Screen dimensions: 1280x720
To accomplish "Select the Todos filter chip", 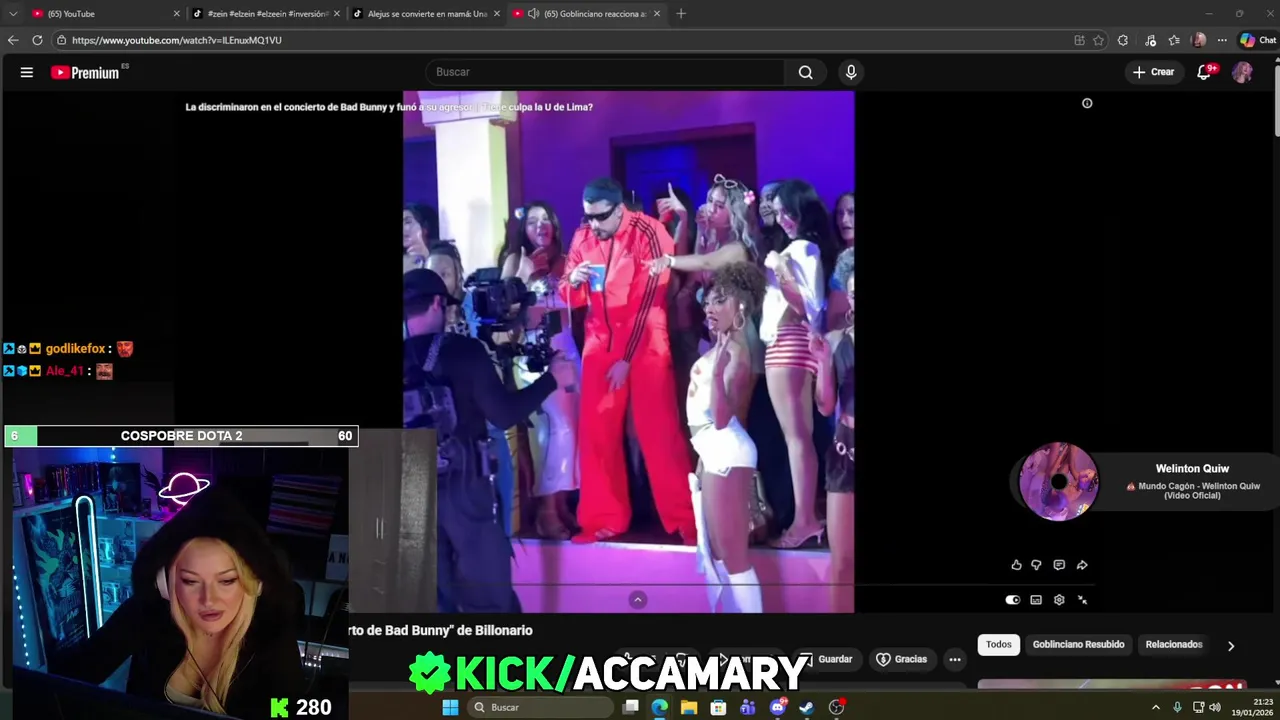I will click(x=999, y=645).
